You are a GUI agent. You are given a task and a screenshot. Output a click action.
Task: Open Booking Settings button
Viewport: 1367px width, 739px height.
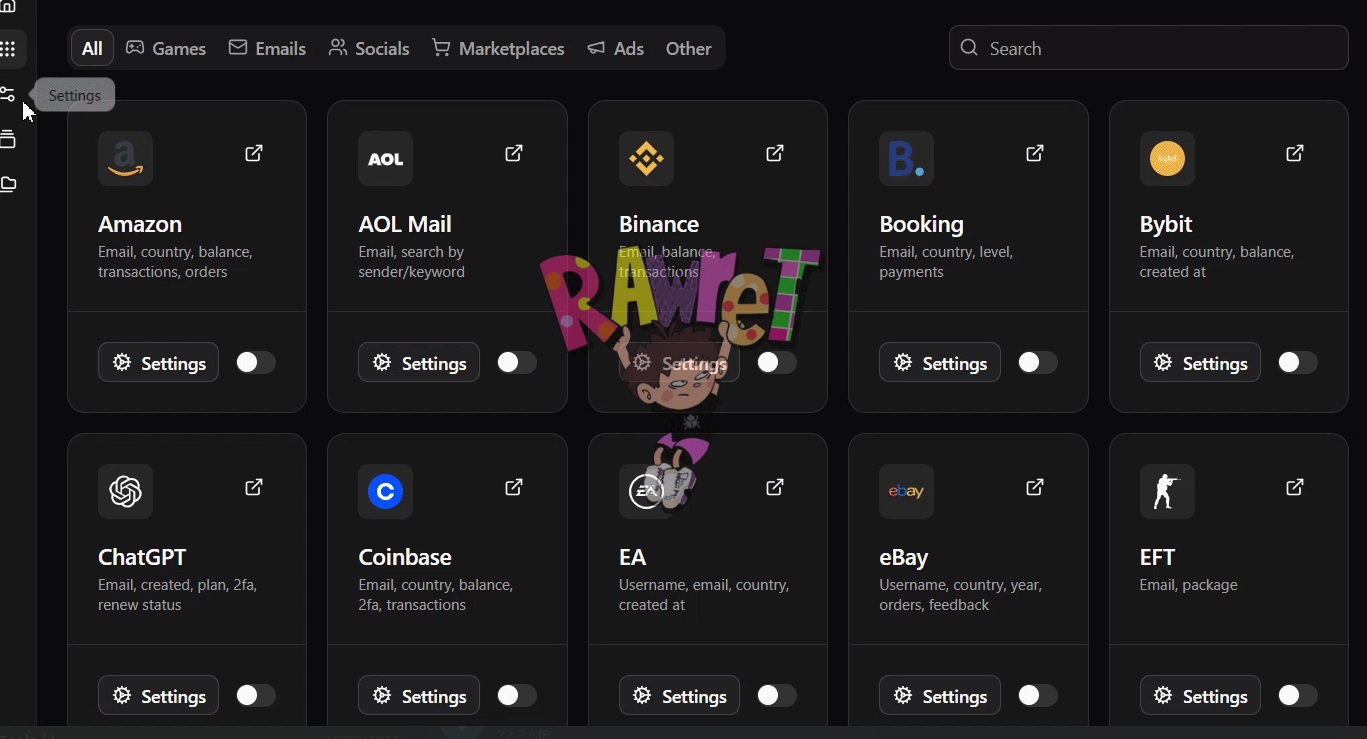939,362
